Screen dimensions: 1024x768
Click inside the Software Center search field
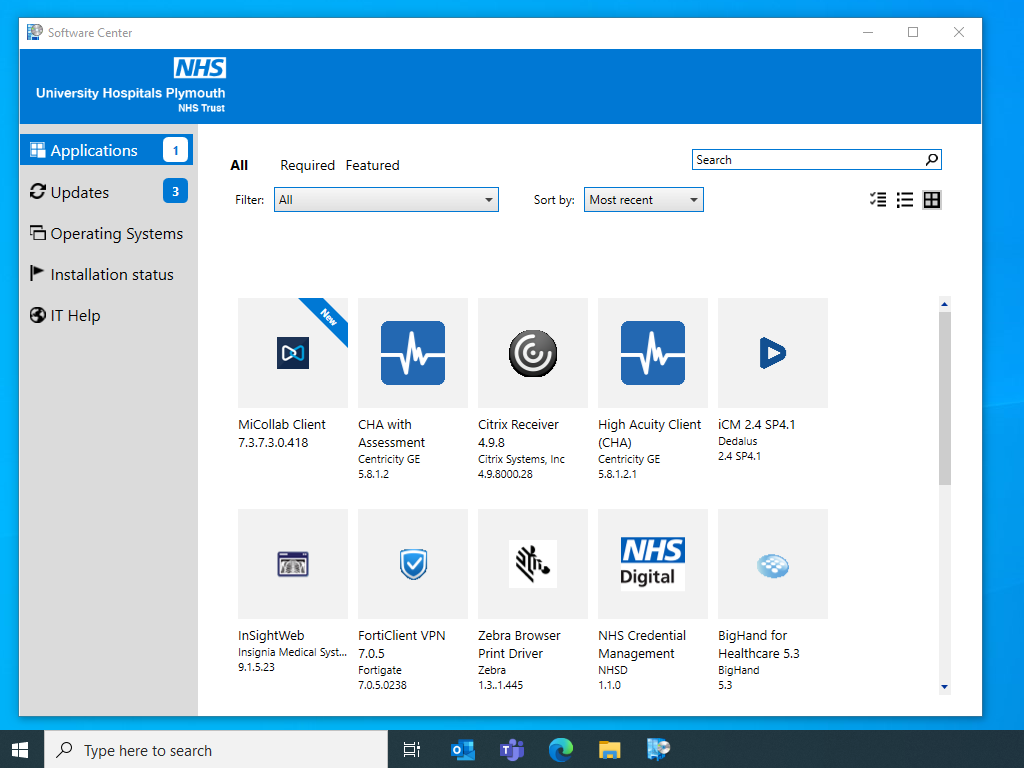coord(808,159)
